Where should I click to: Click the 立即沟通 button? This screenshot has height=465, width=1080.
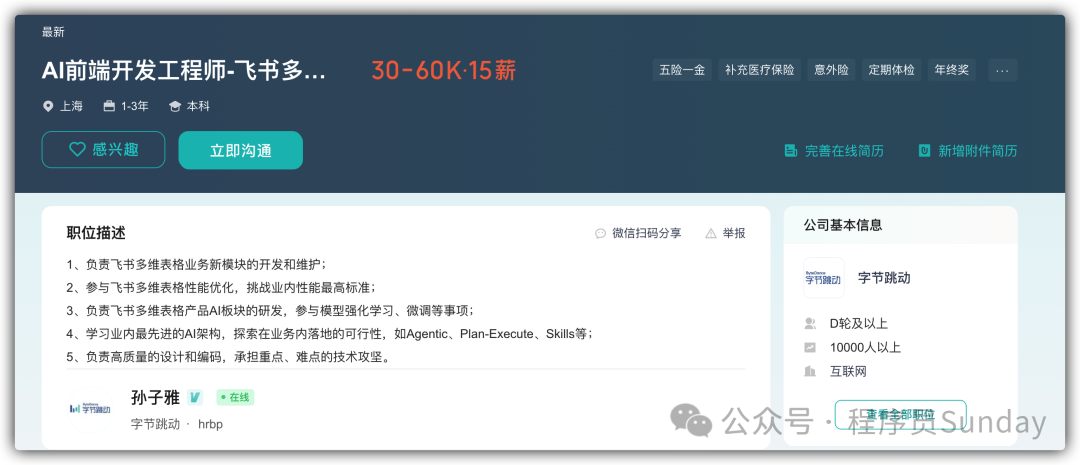[x=240, y=150]
